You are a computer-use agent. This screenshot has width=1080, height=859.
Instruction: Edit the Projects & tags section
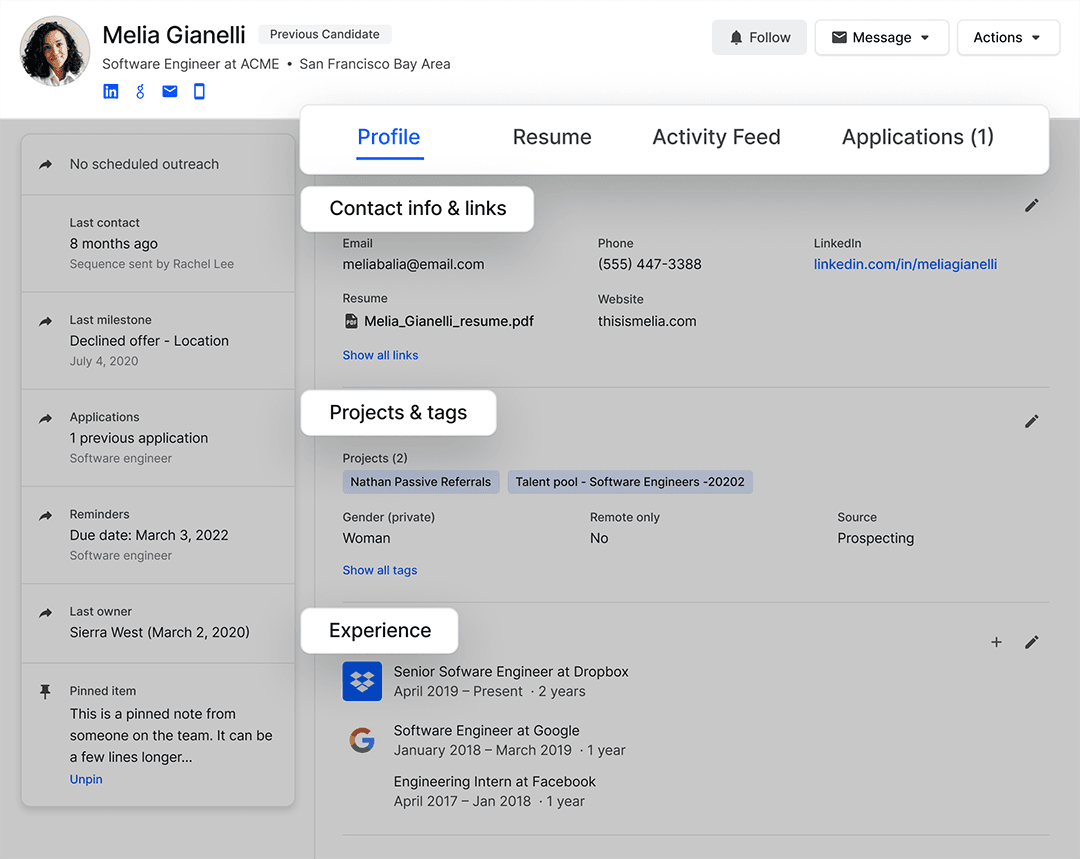(1031, 422)
